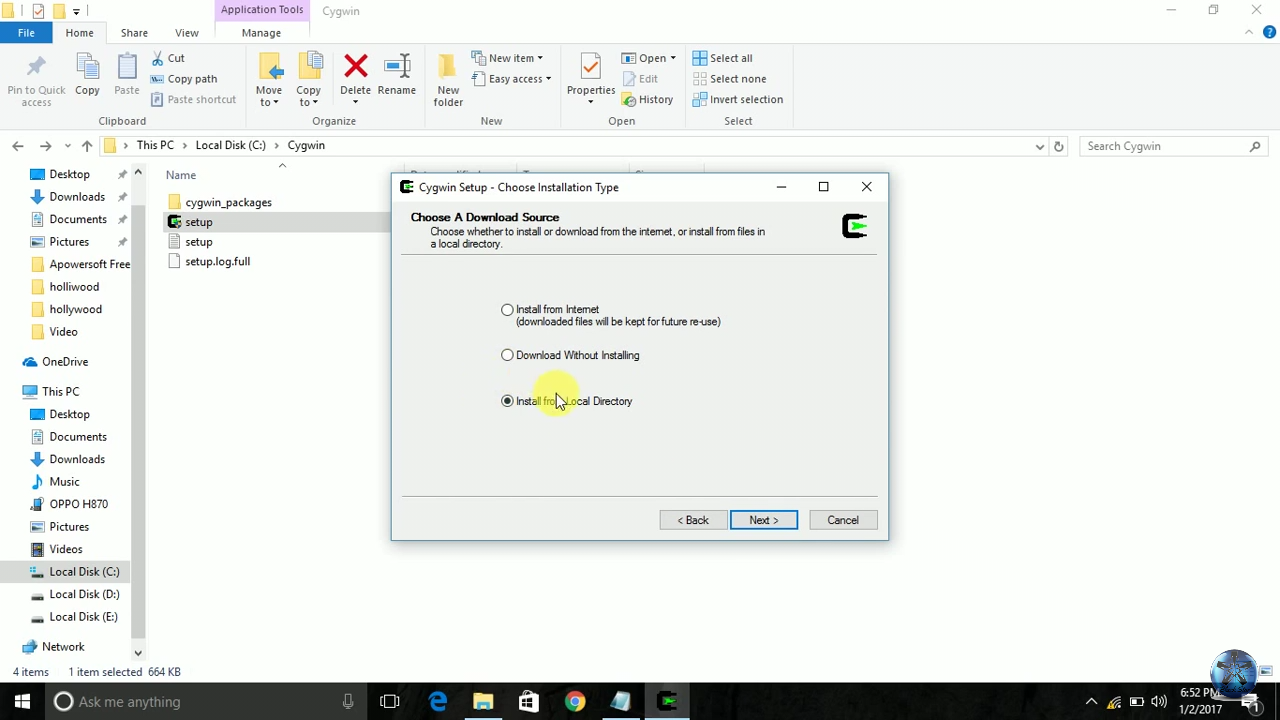Click This PC in the address breadcrumb
Viewport: 1280px width, 720px height.
pos(155,146)
